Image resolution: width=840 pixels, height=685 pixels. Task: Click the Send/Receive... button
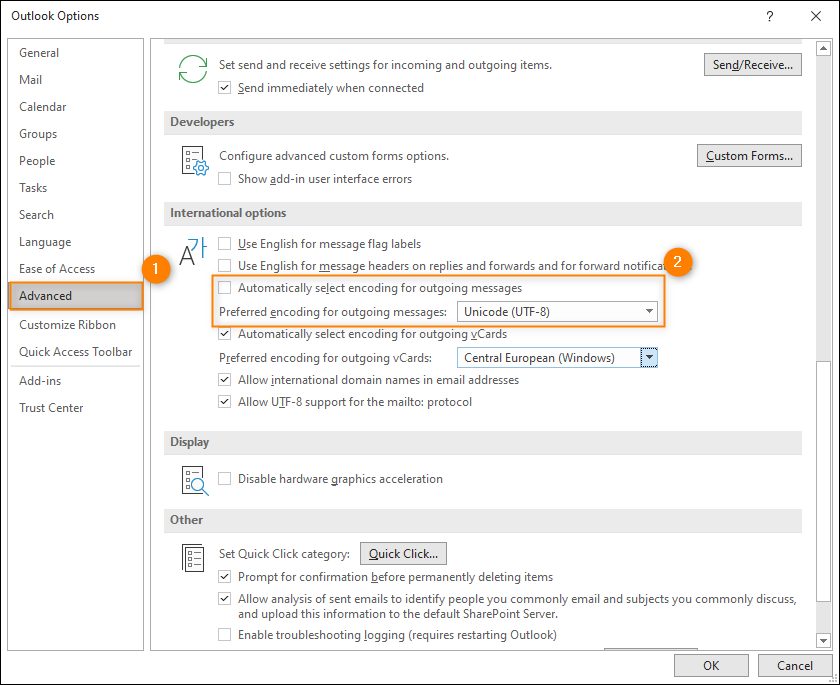753,65
